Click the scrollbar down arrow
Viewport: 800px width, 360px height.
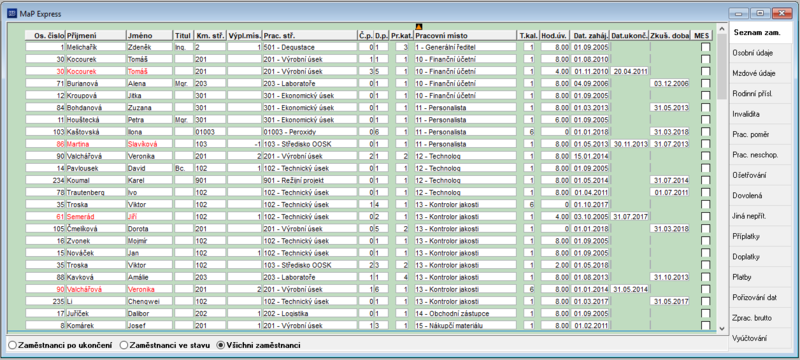click(721, 328)
